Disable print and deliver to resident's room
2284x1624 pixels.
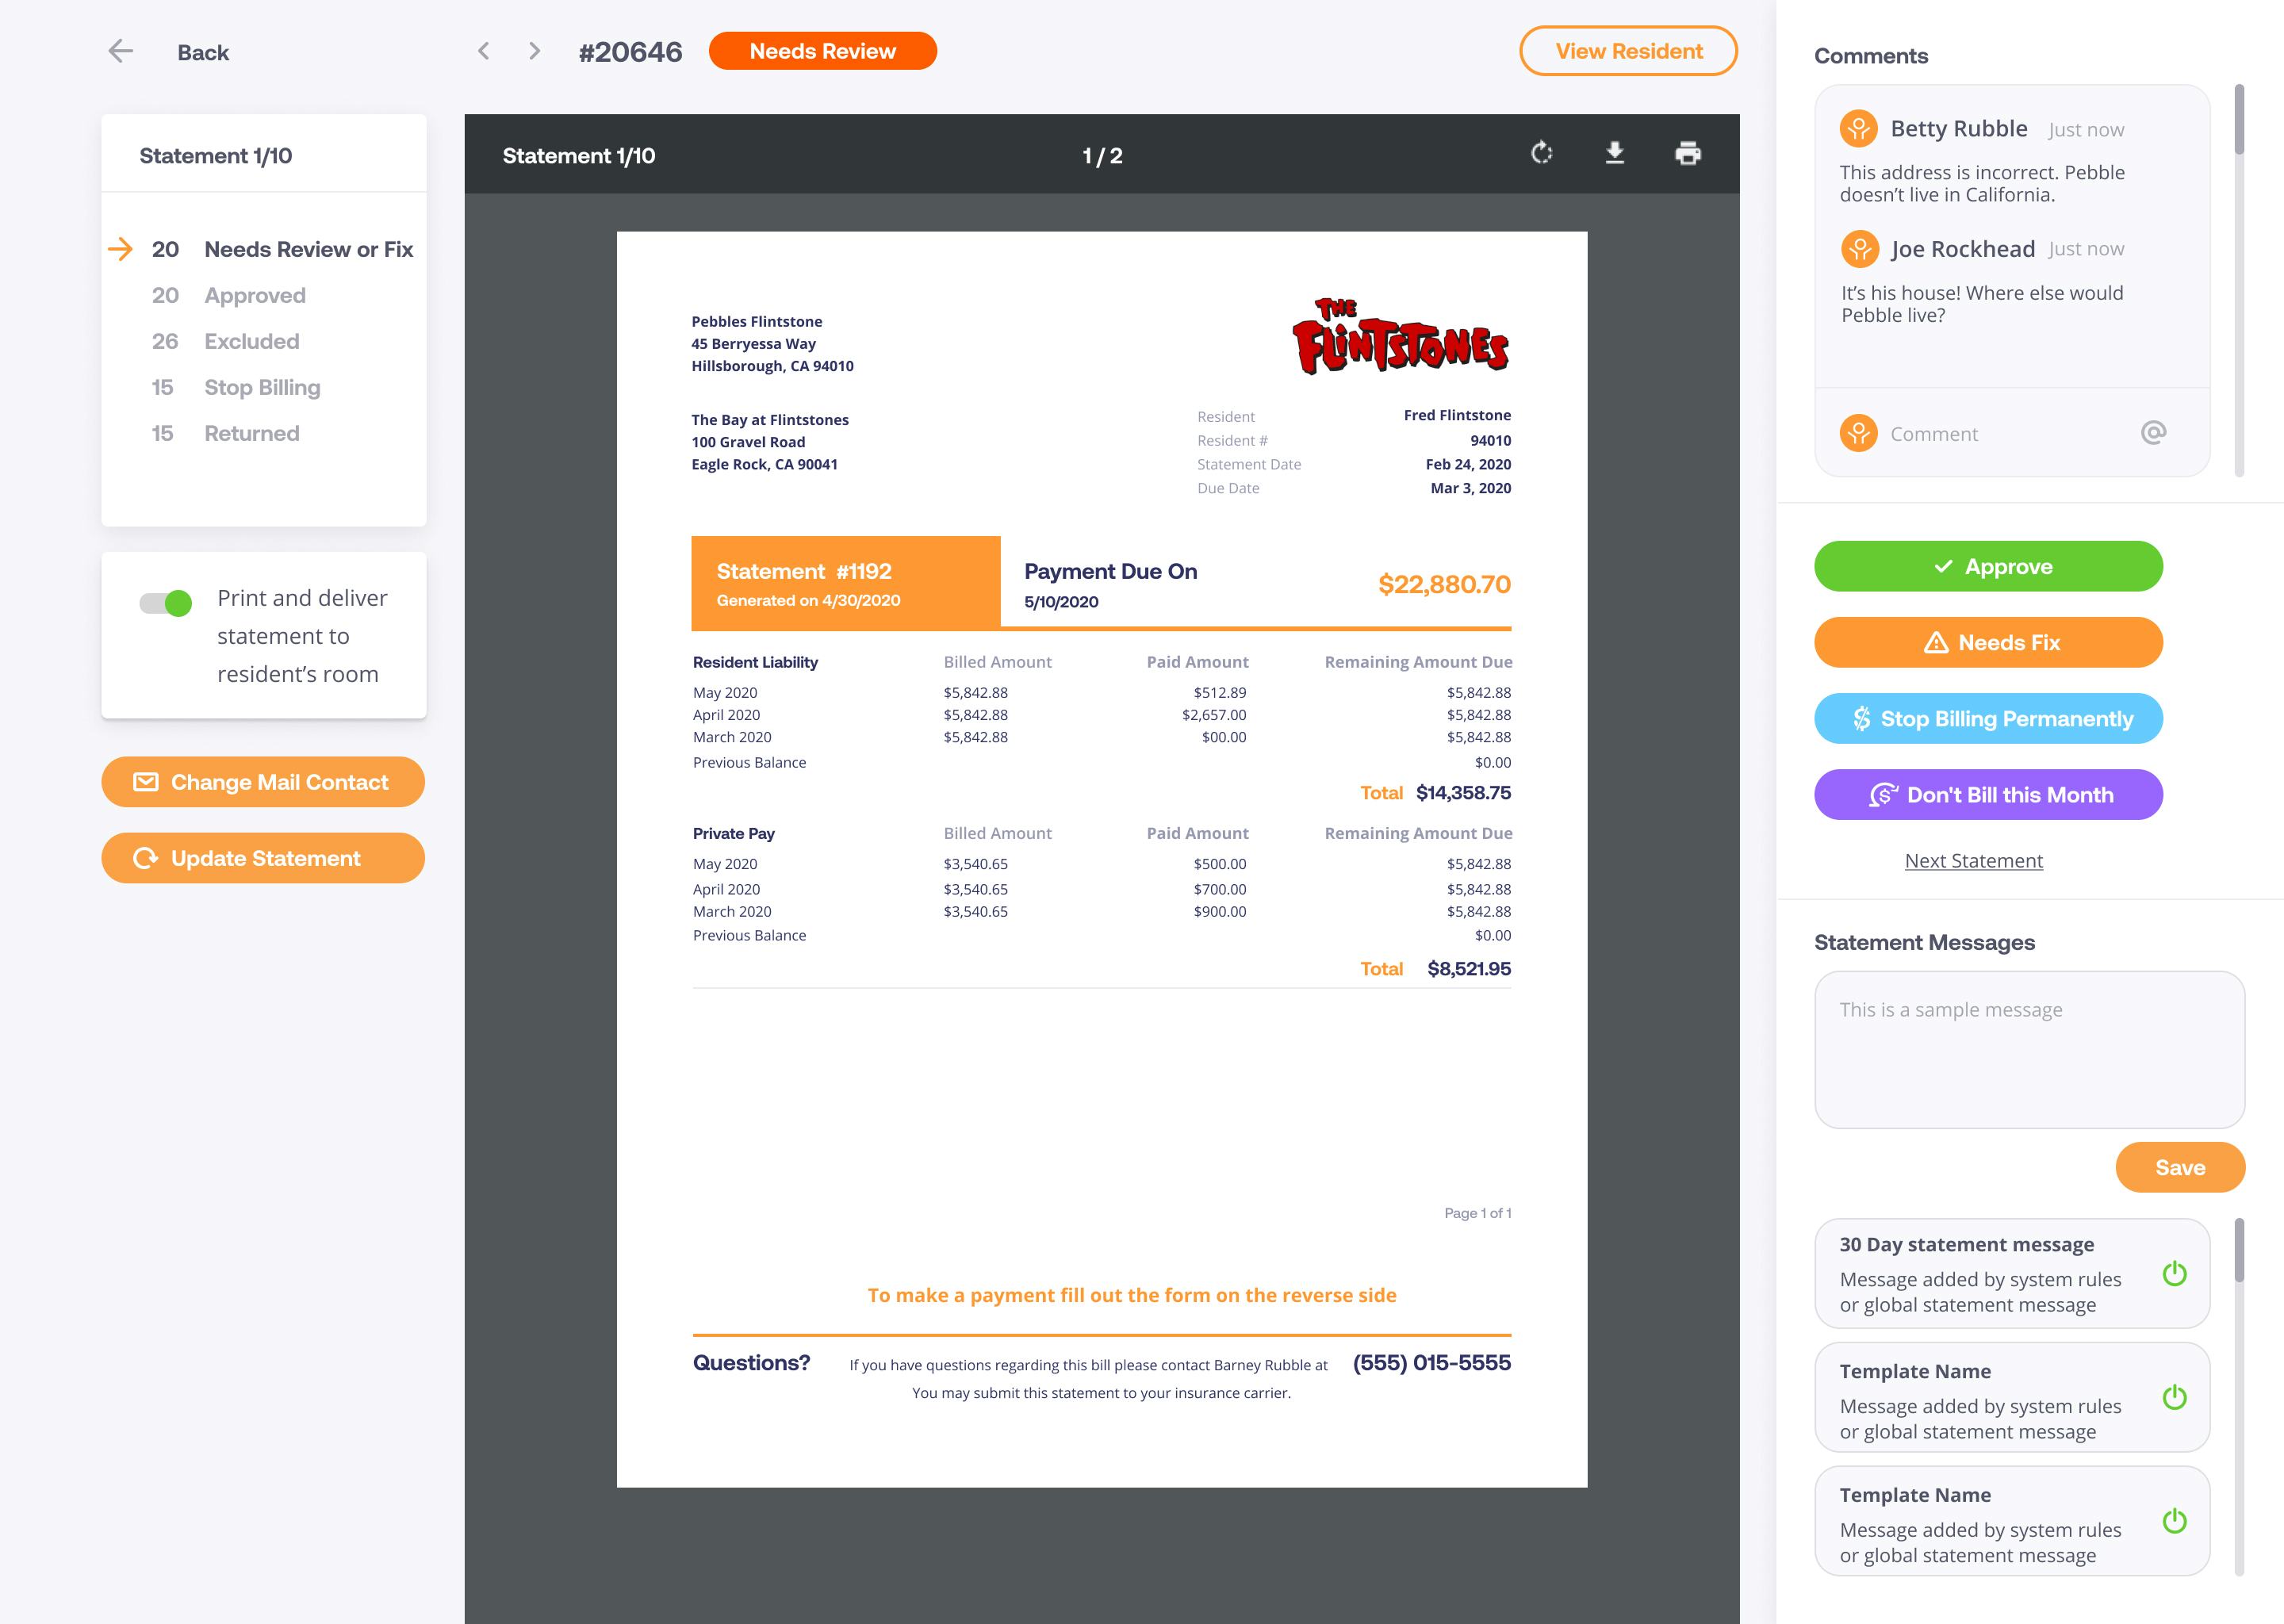pyautogui.click(x=165, y=603)
